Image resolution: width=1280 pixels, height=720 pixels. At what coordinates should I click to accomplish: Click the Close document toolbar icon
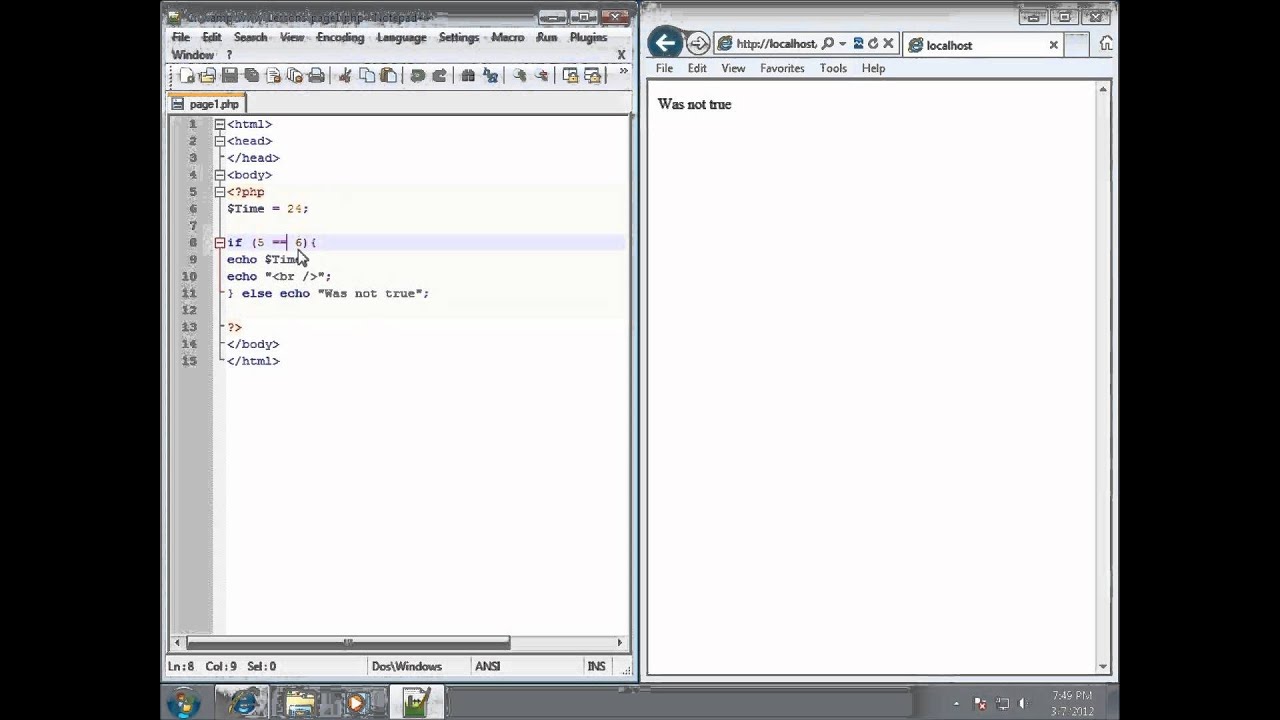click(x=273, y=76)
